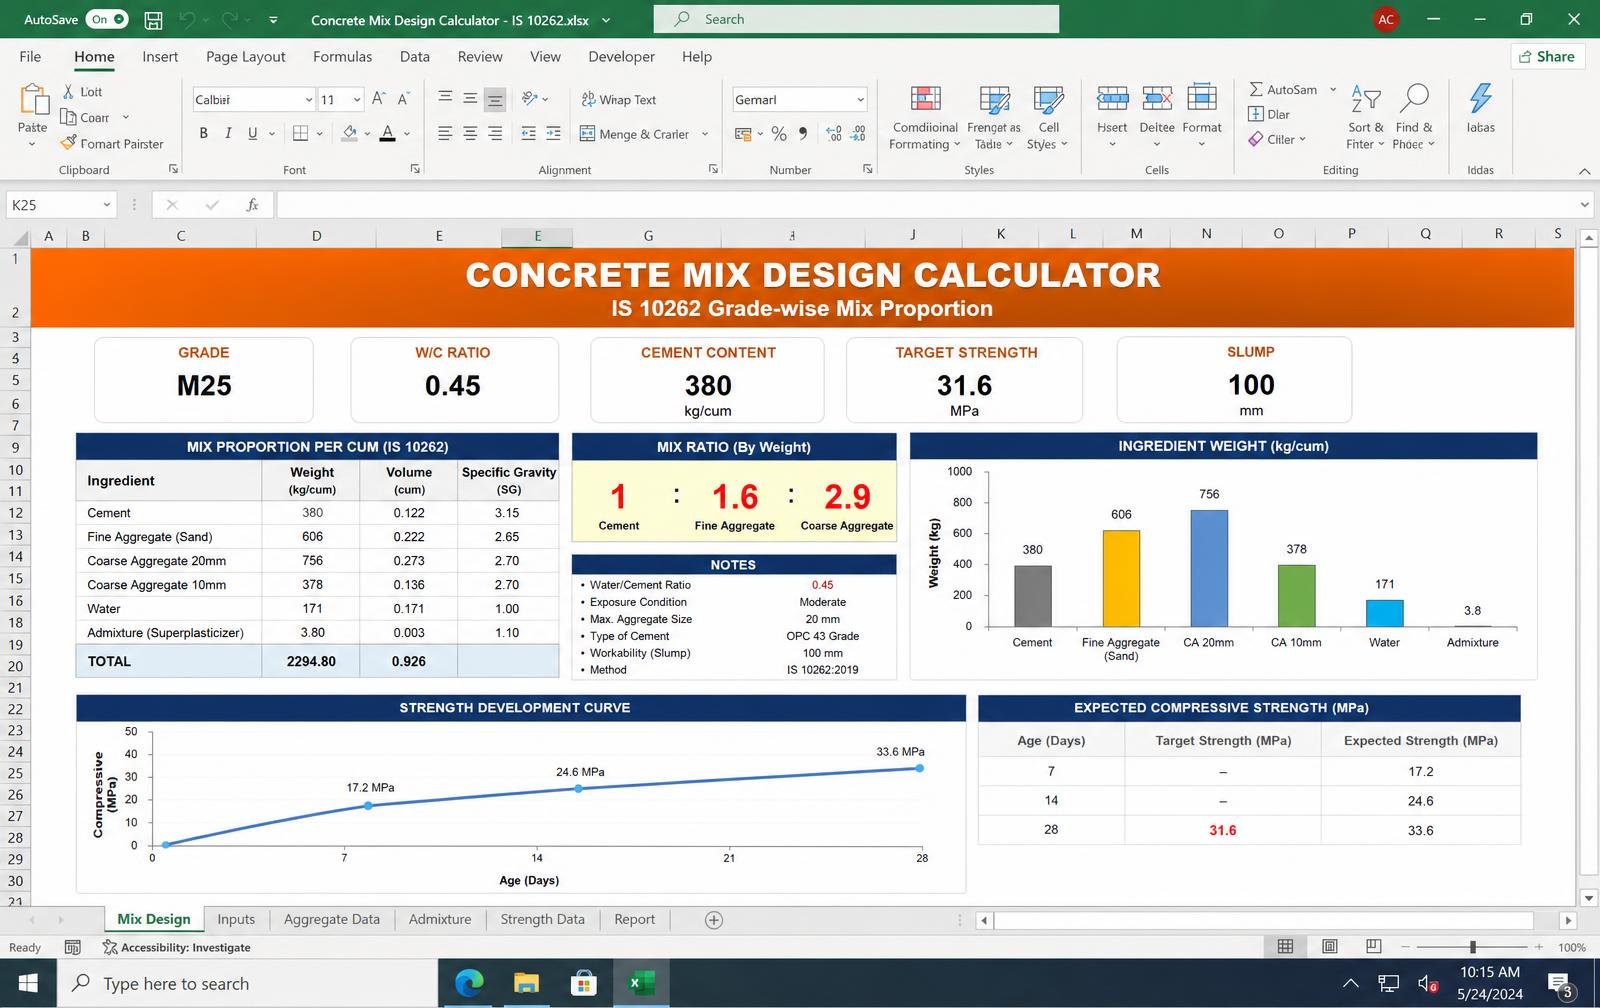Toggle bottom align icon
This screenshot has width=1600, height=1008.
click(x=495, y=99)
